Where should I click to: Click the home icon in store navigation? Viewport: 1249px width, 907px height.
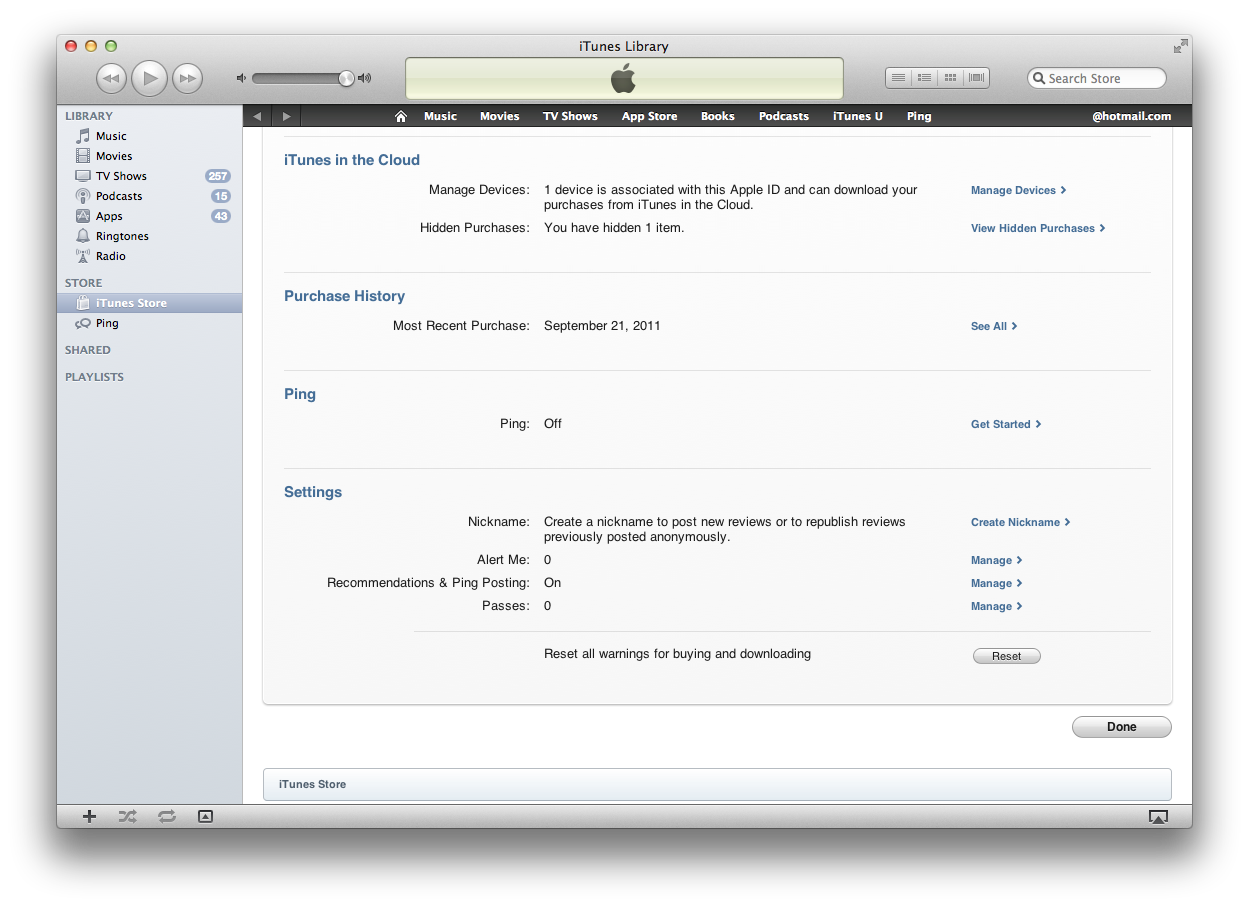[x=401, y=116]
